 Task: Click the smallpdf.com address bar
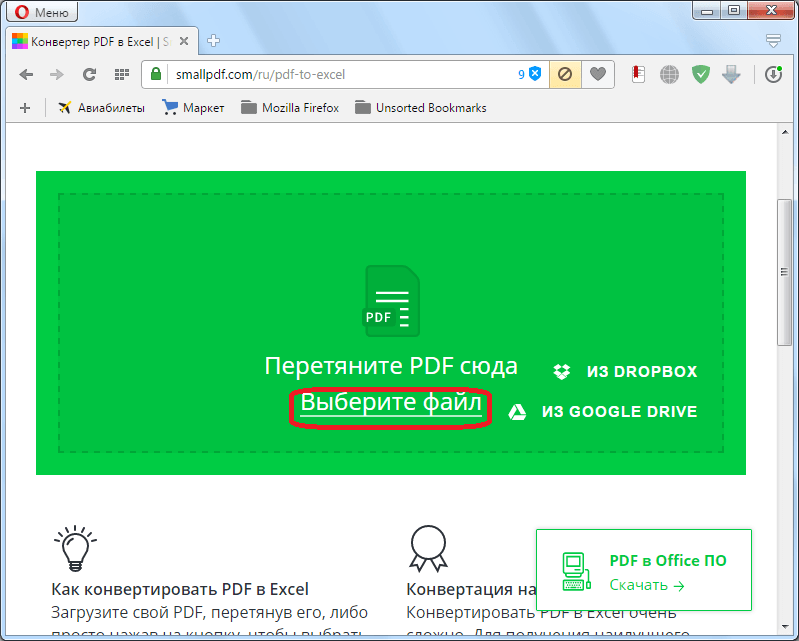click(x=330, y=74)
